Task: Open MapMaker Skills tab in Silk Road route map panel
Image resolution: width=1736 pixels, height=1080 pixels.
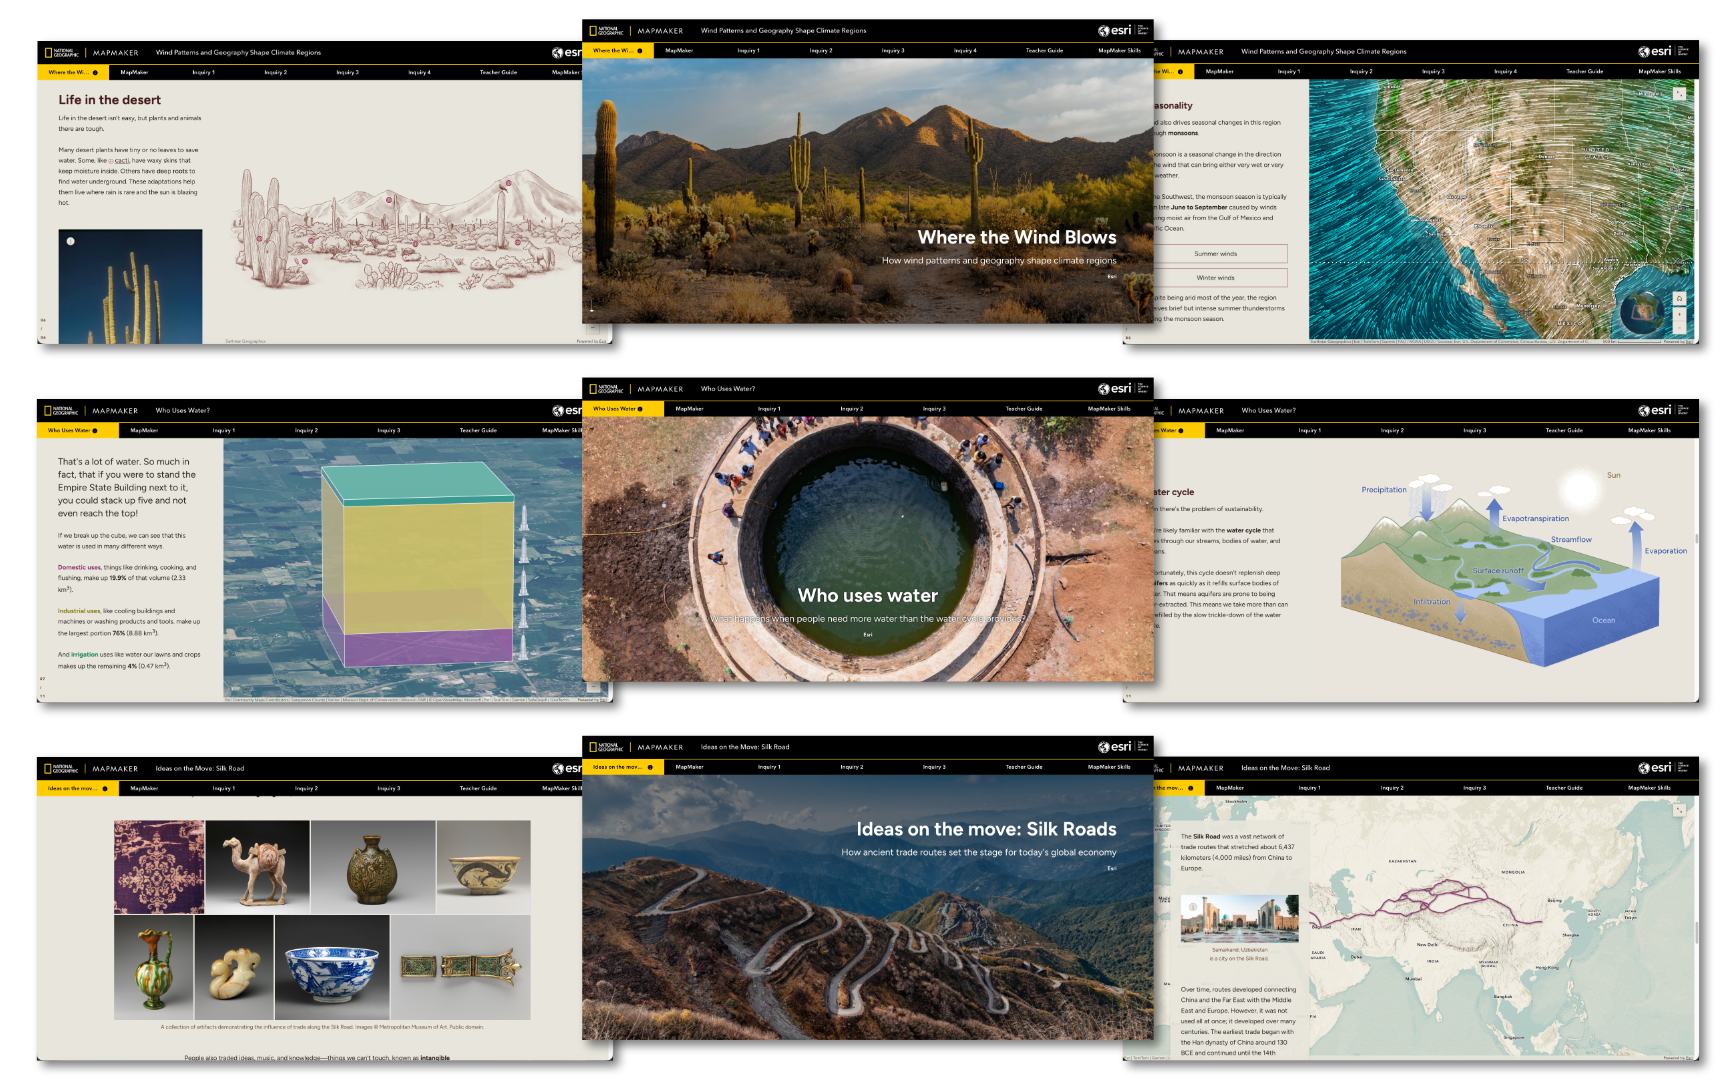Action: click(x=1649, y=788)
